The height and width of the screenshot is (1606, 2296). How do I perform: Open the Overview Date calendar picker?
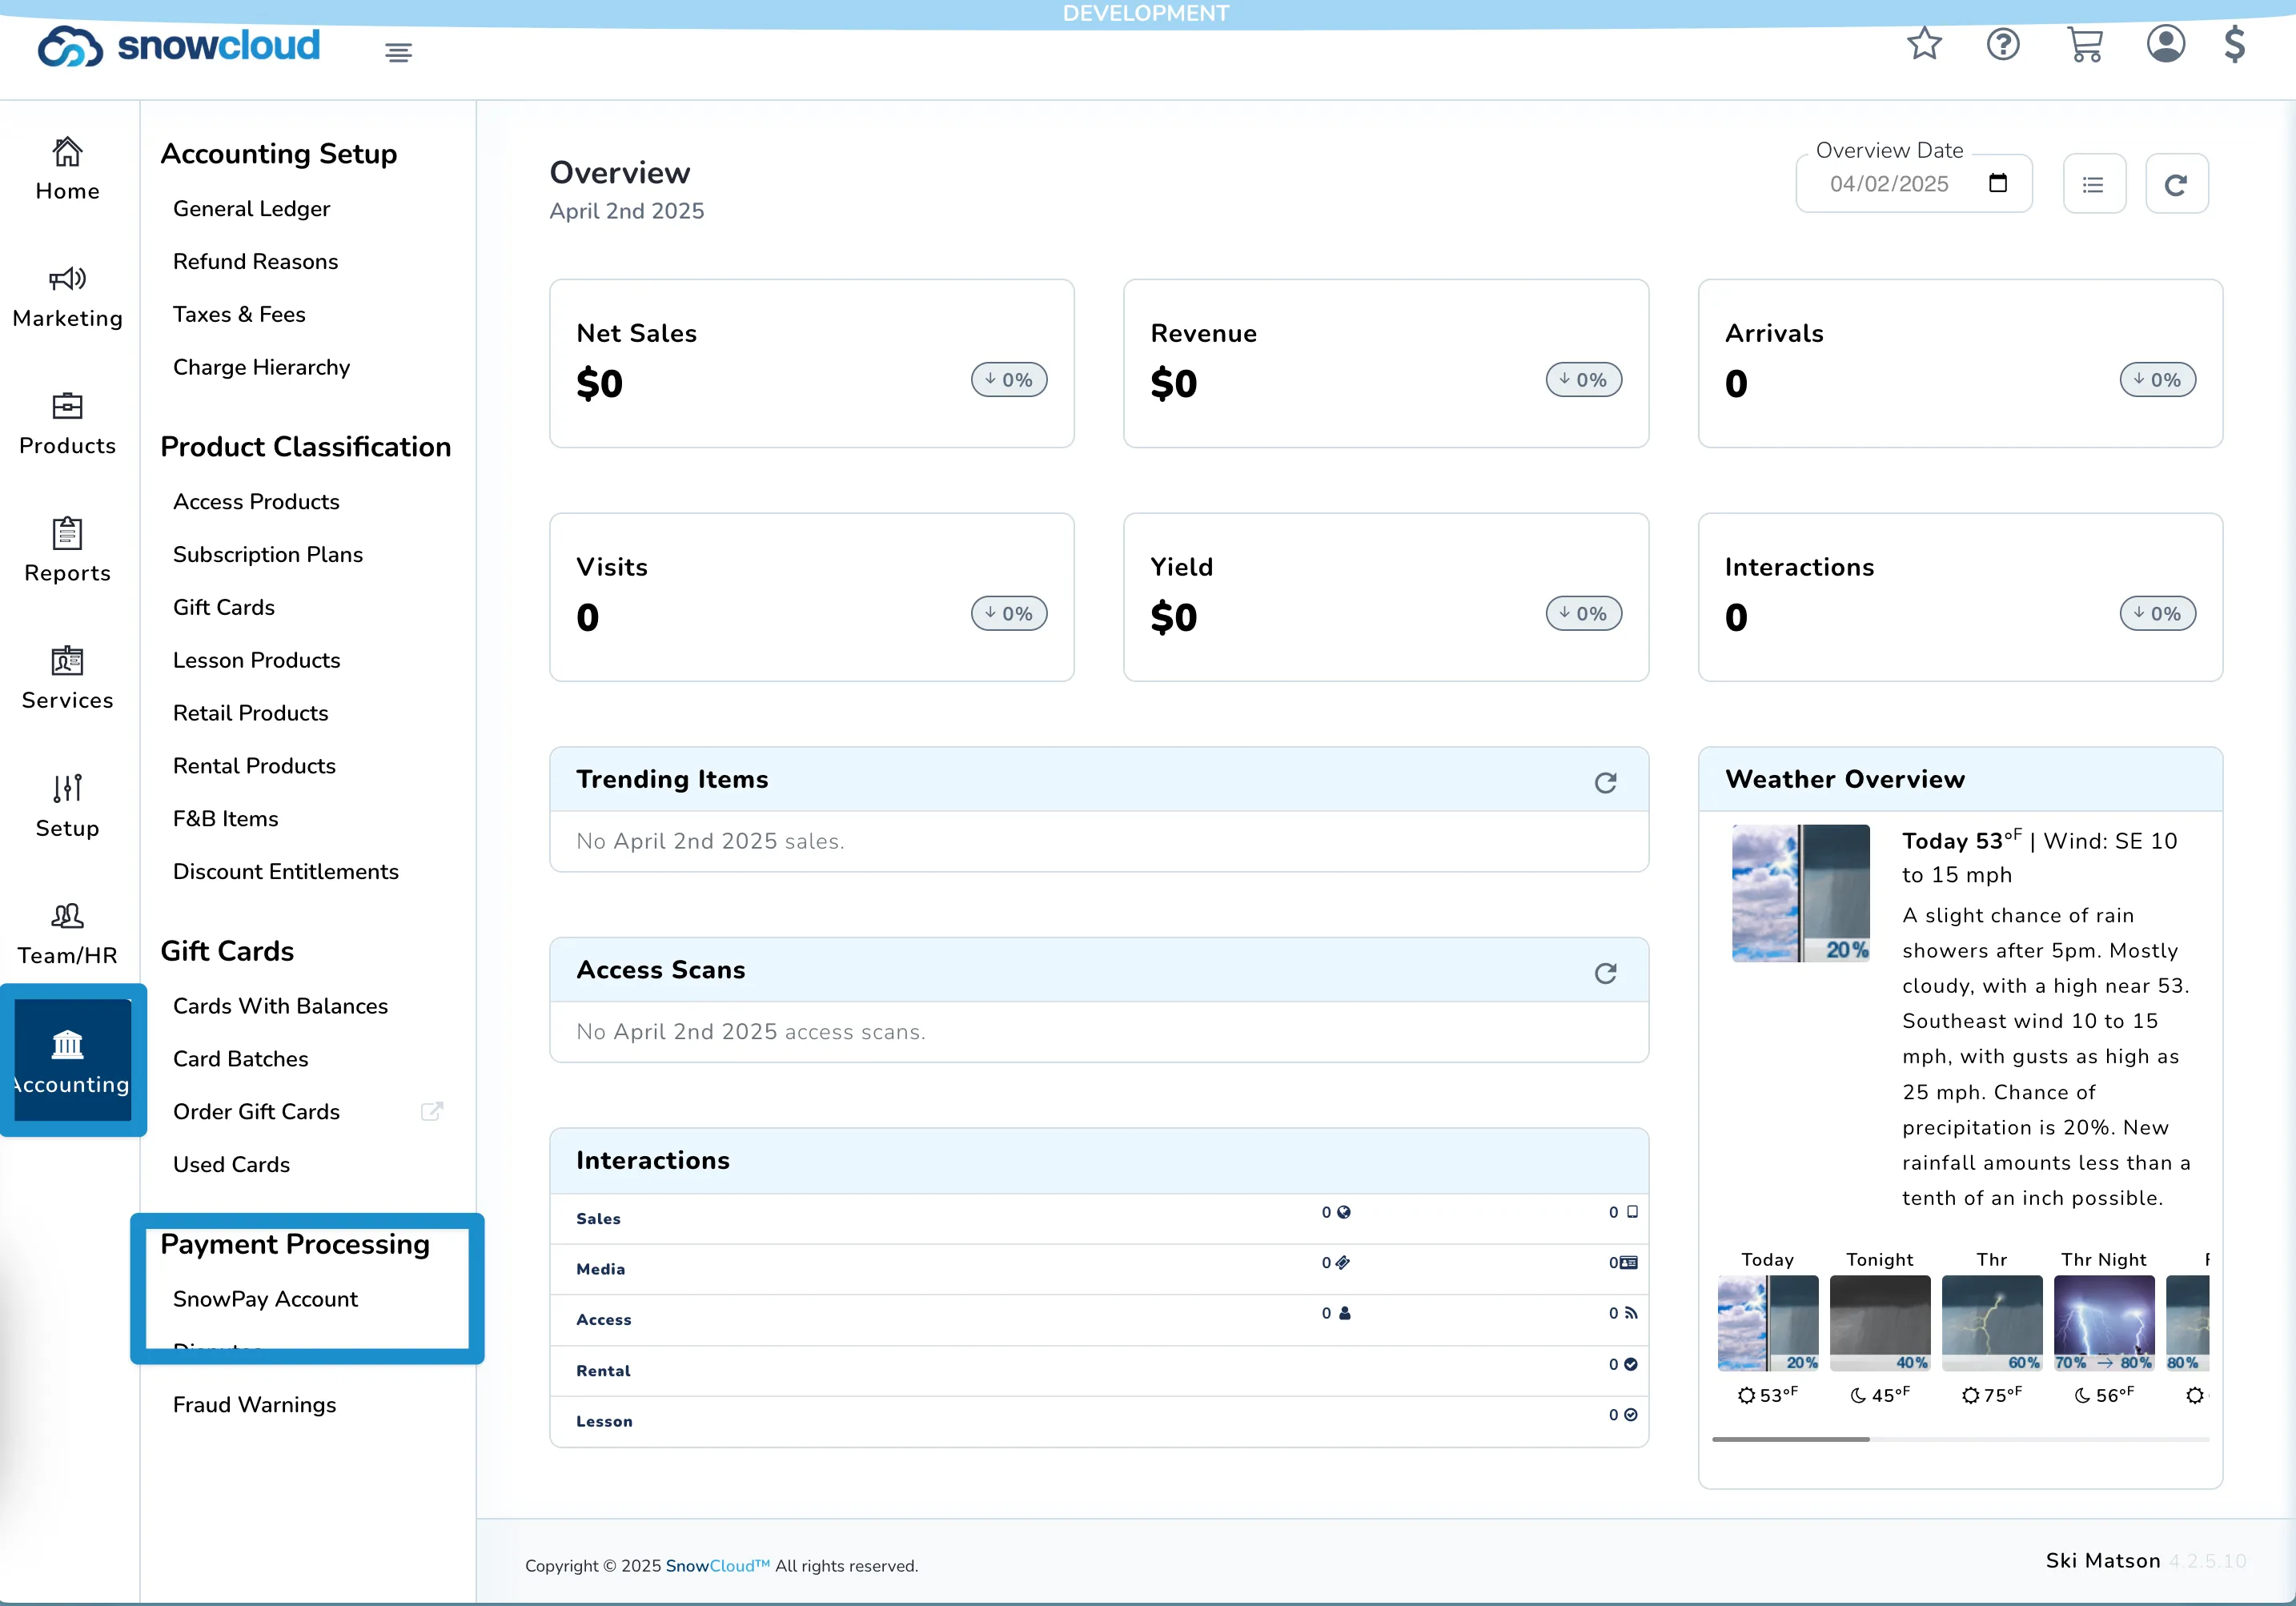pyautogui.click(x=1997, y=183)
